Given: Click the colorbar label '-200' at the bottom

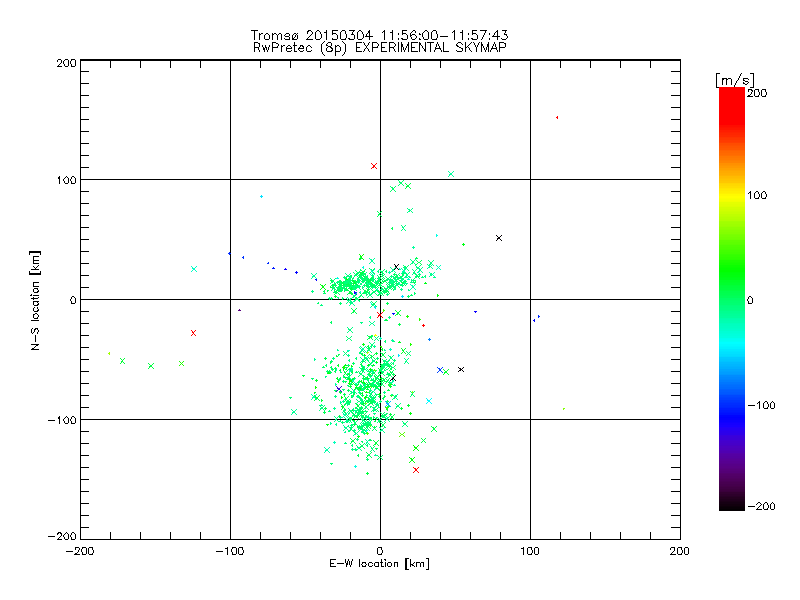Looking at the screenshot, I should pyautogui.click(x=761, y=506).
